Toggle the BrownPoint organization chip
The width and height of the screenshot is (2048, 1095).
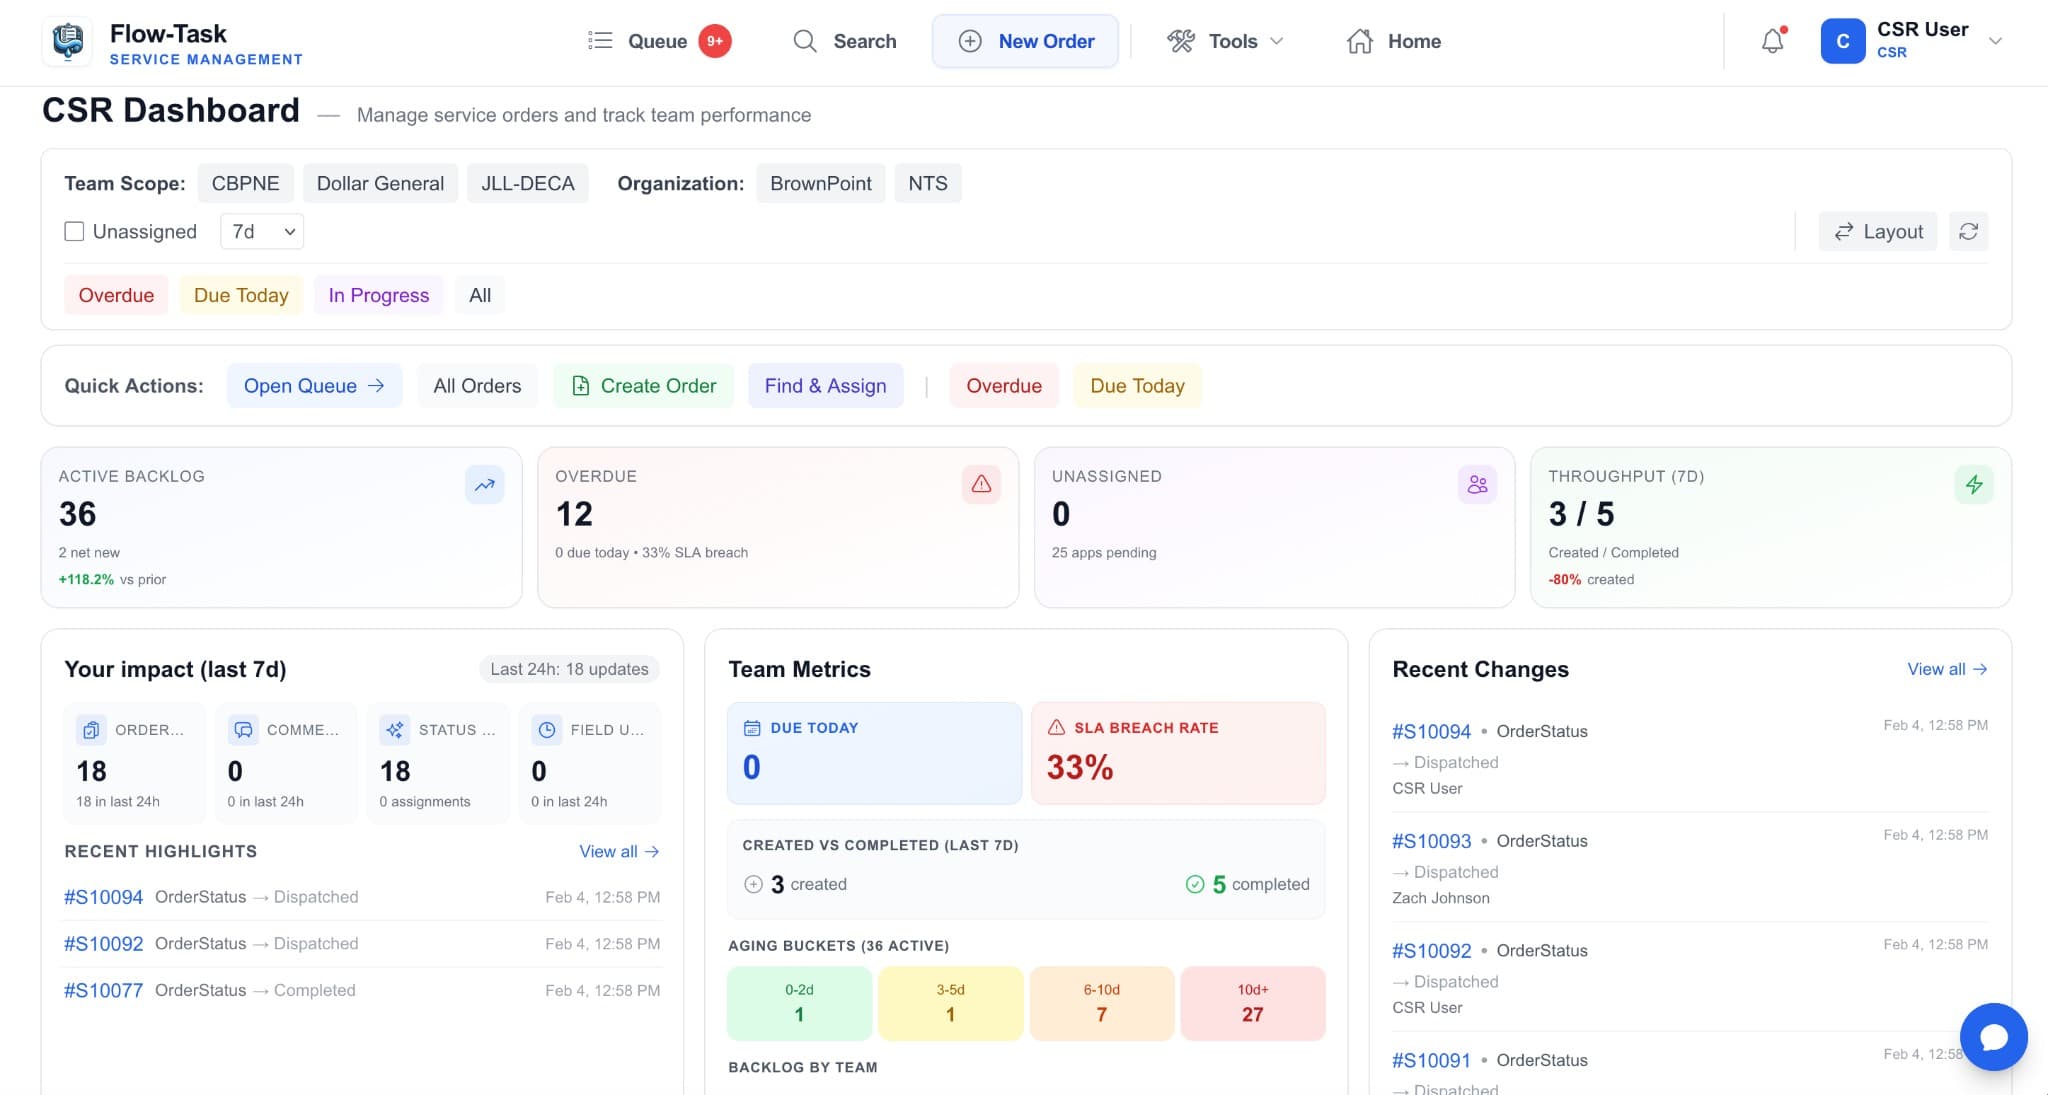coord(821,184)
